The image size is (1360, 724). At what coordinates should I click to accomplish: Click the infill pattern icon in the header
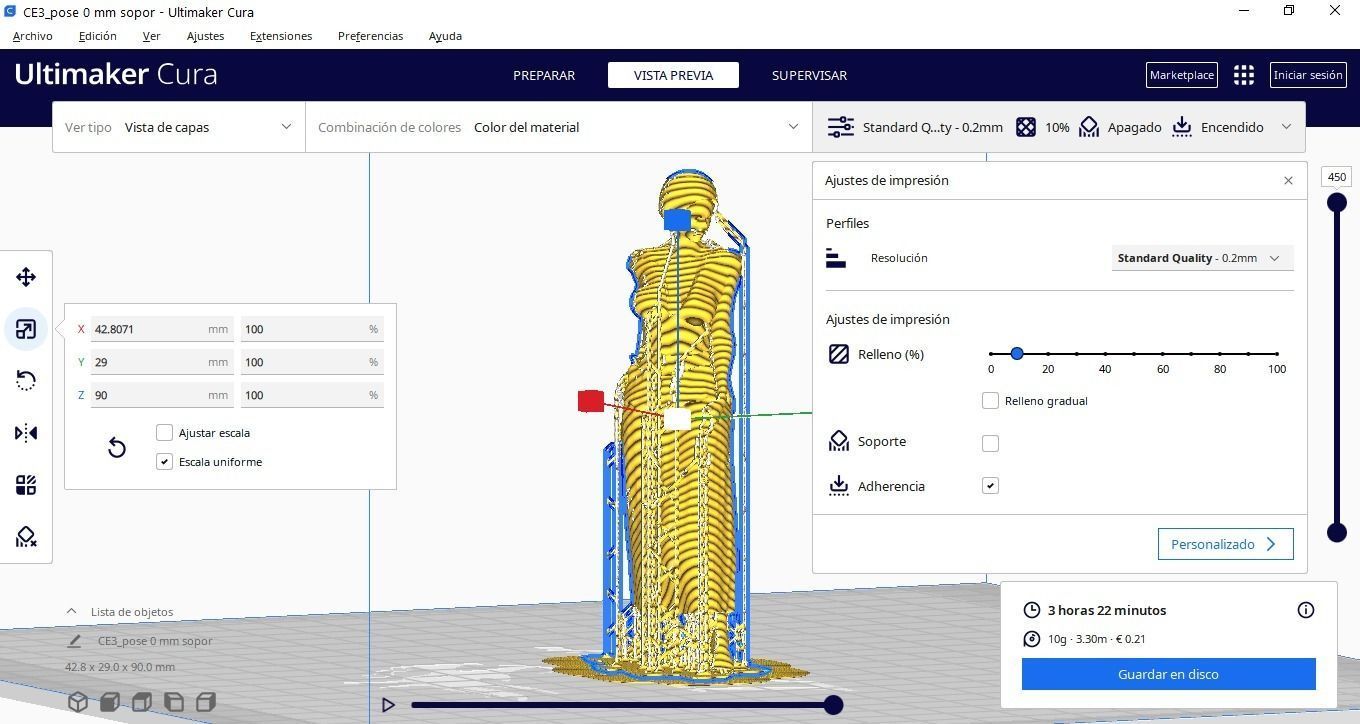(1026, 127)
